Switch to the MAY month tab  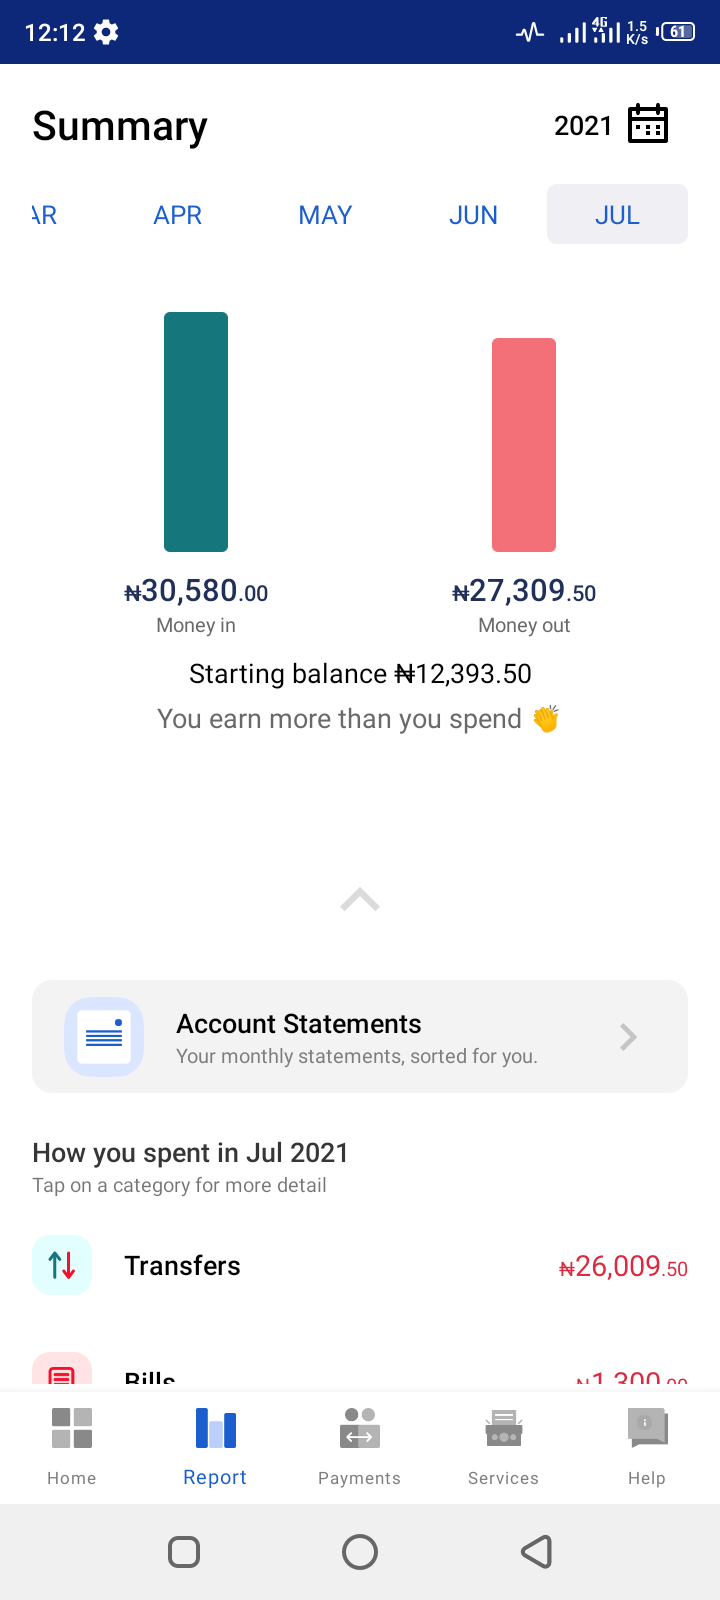(325, 215)
